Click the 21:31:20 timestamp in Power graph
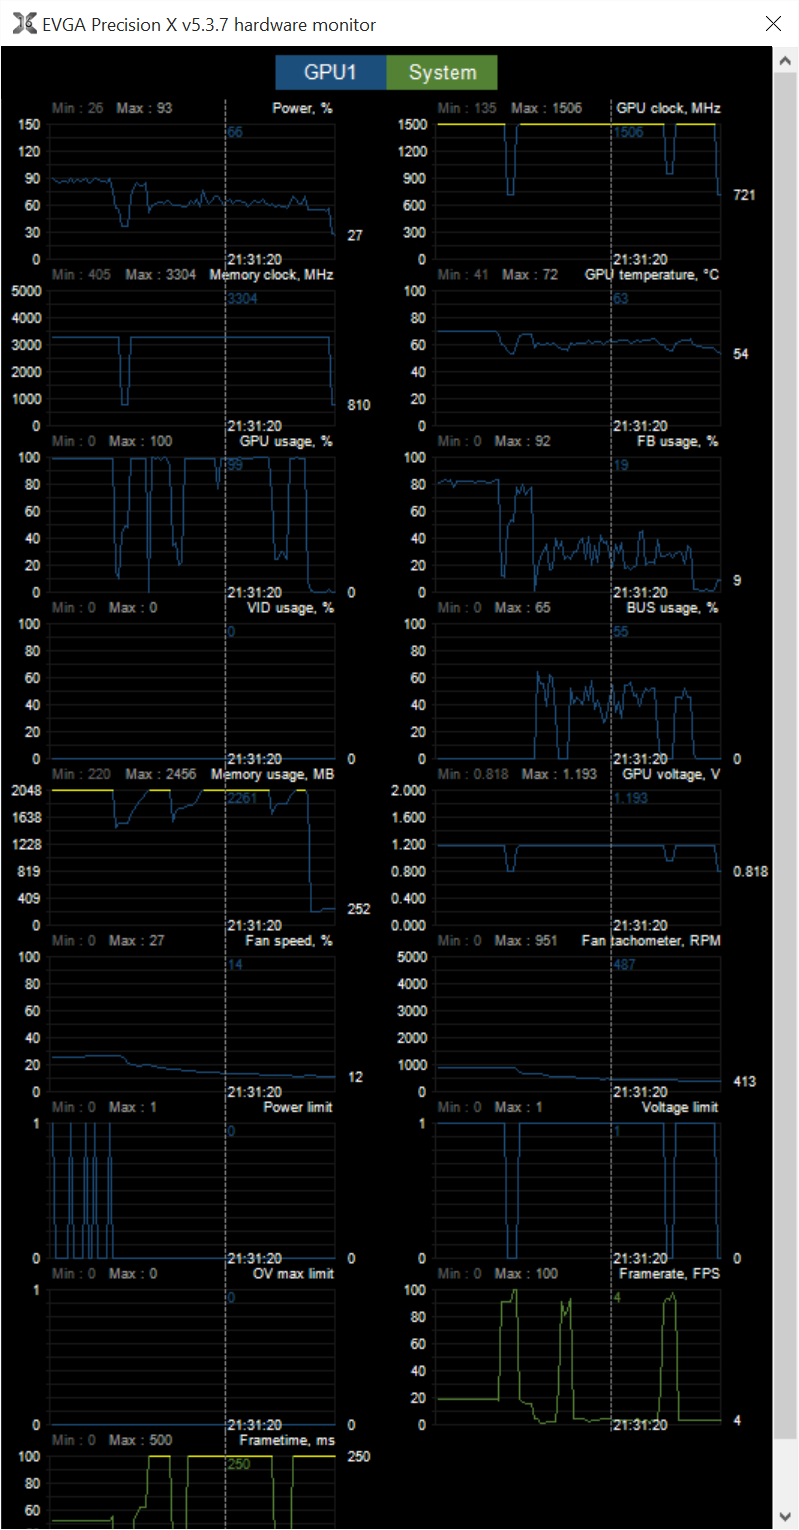The image size is (799, 1530). coord(254,258)
